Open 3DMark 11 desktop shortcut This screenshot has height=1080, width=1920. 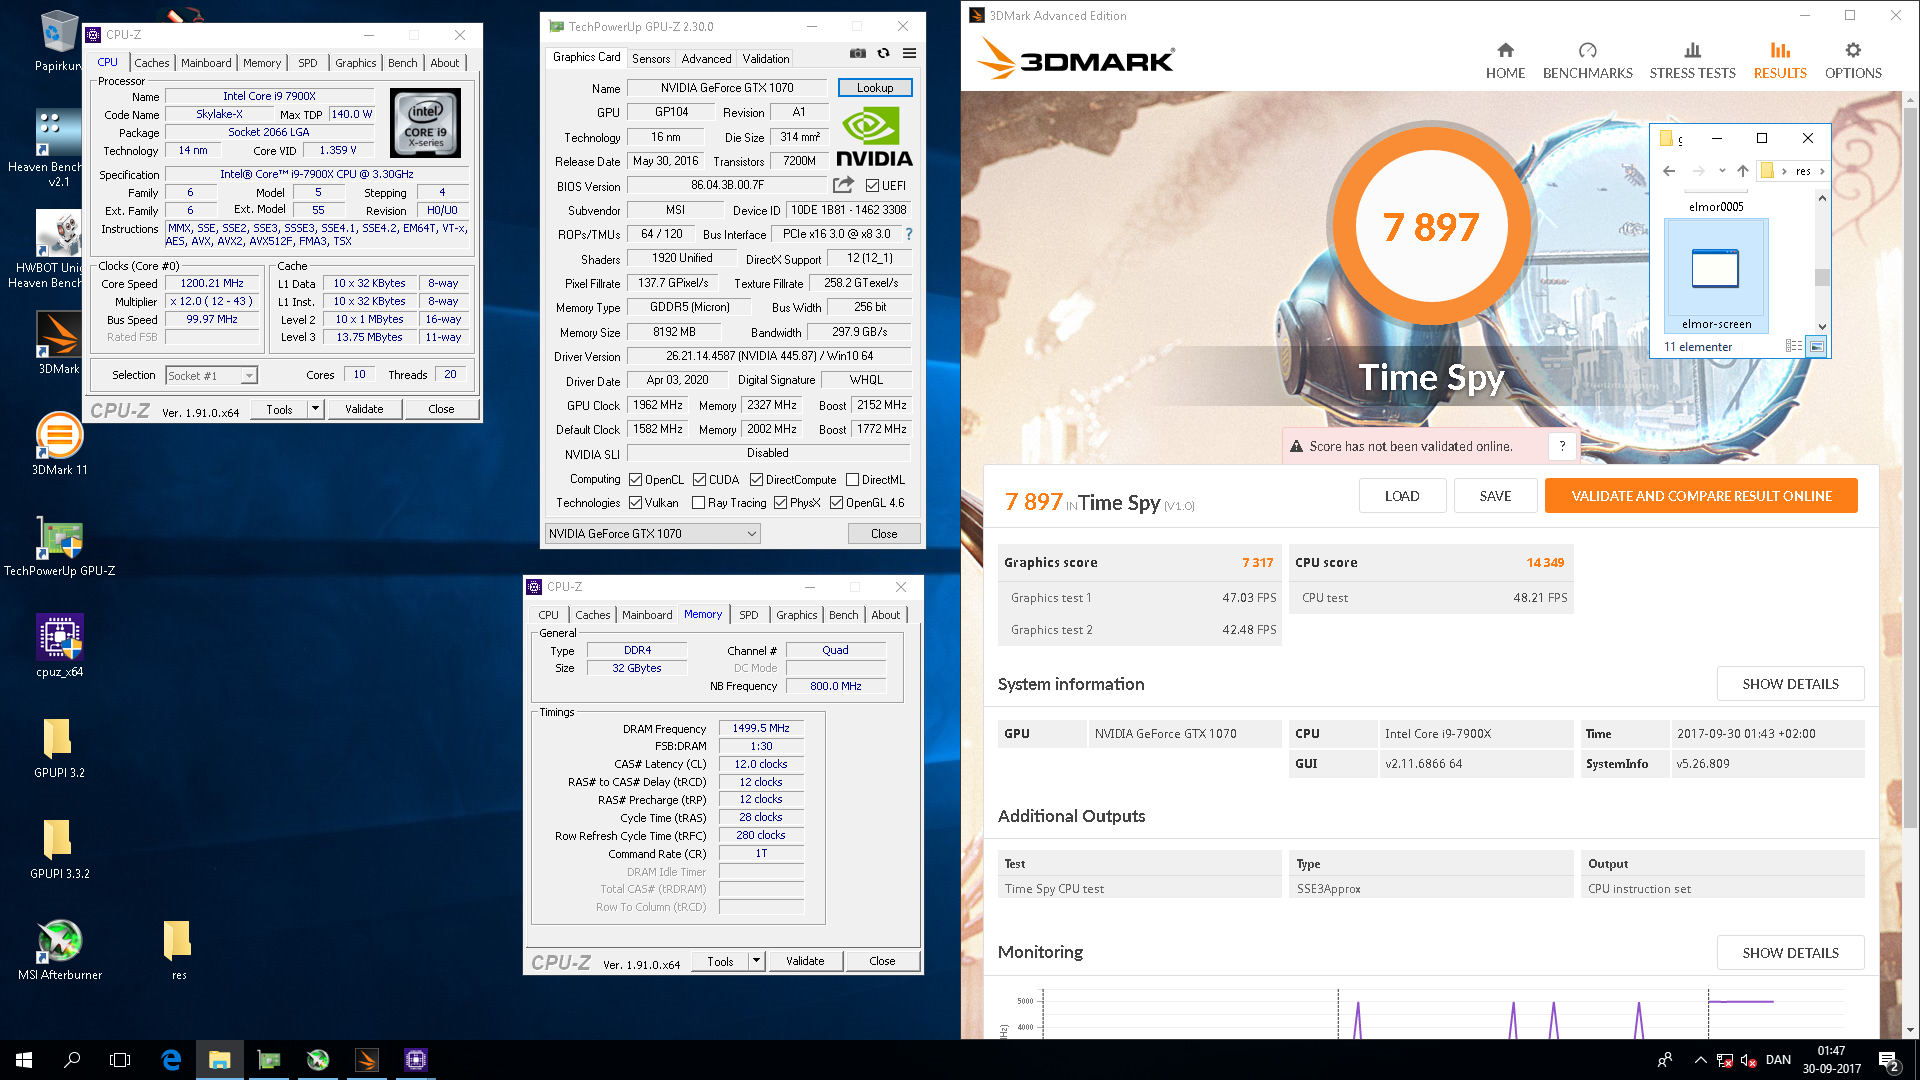click(59, 443)
